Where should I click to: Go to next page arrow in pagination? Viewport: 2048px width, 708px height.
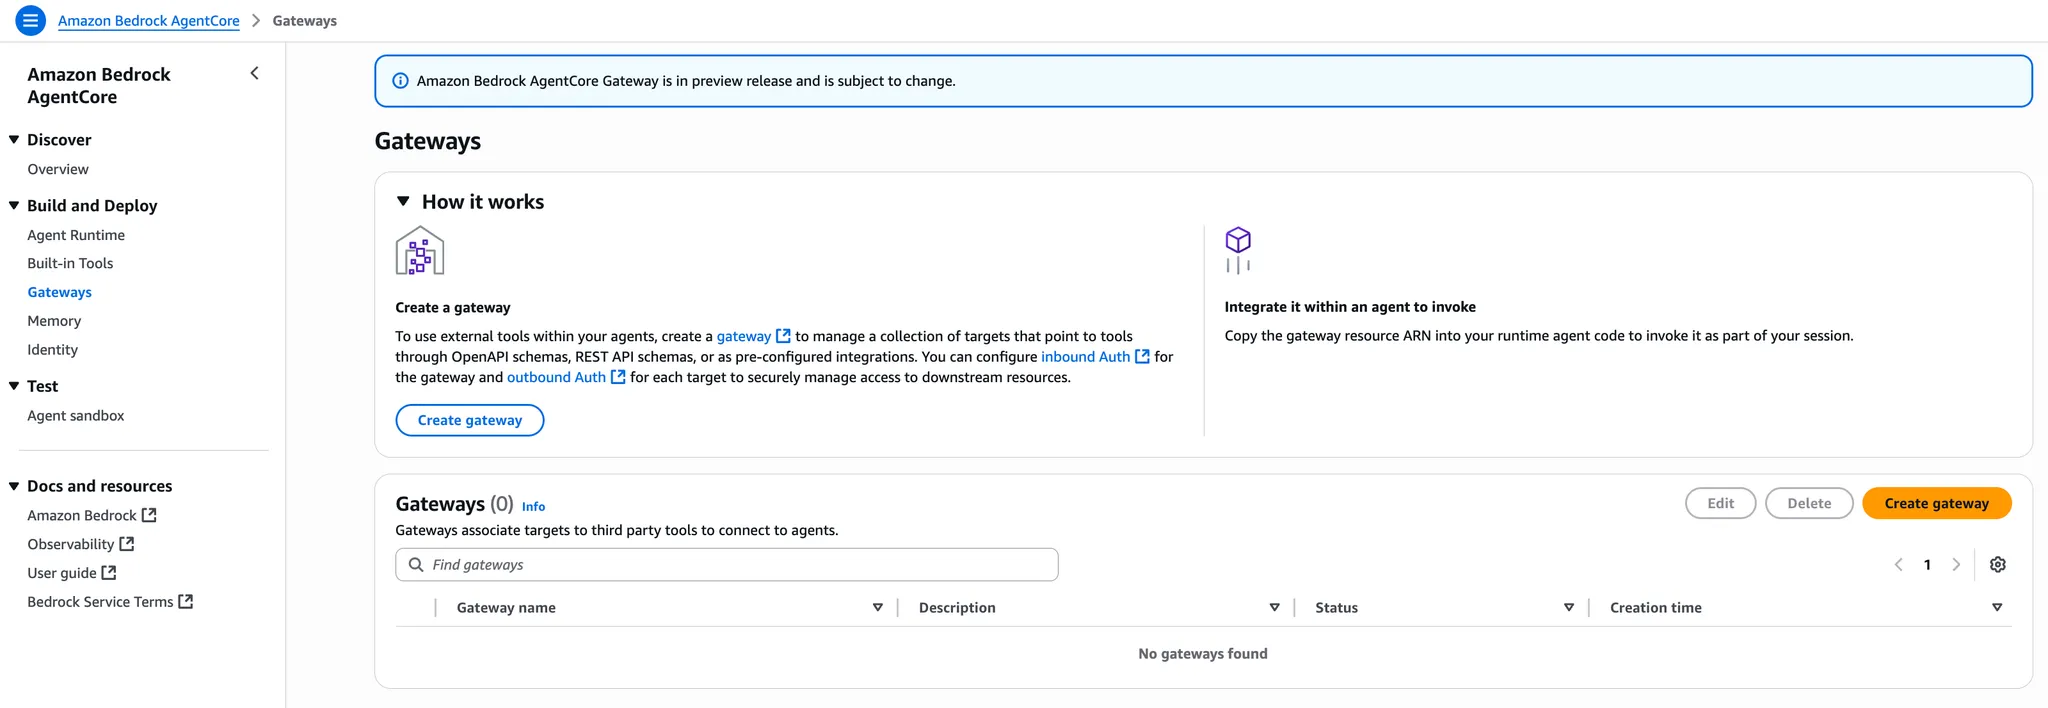(x=1956, y=565)
